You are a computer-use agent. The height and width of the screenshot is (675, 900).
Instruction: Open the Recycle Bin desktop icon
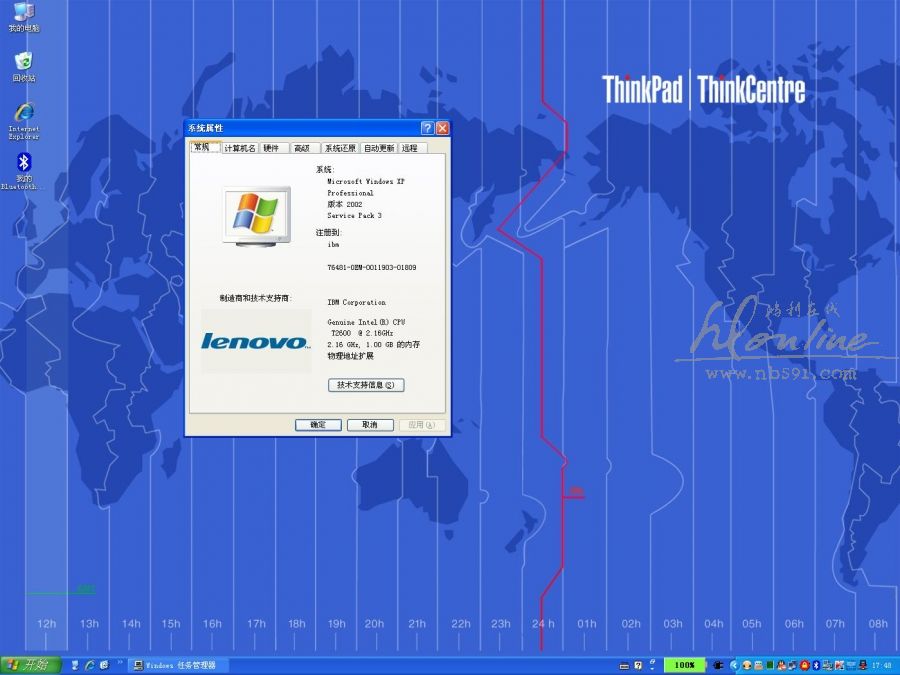pos(23,64)
